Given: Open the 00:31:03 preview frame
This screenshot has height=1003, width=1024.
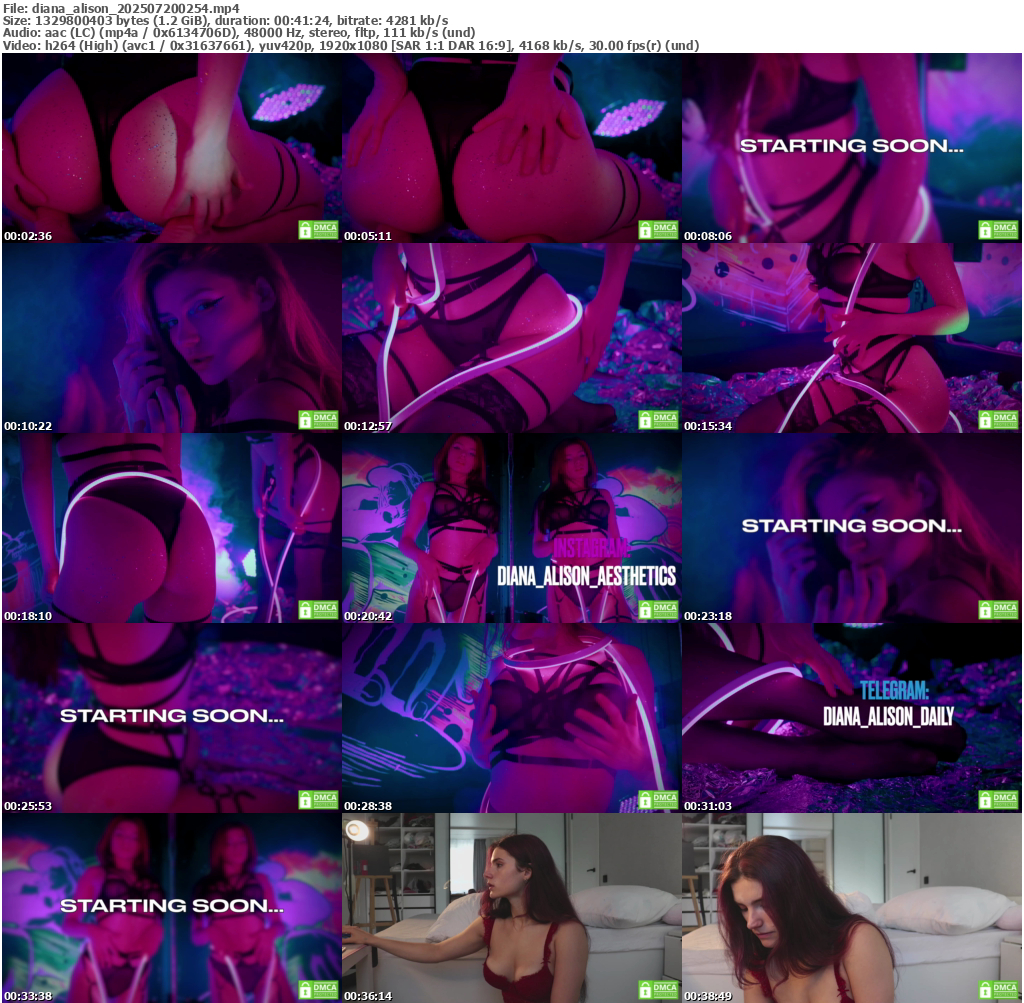Looking at the screenshot, I should (x=852, y=718).
